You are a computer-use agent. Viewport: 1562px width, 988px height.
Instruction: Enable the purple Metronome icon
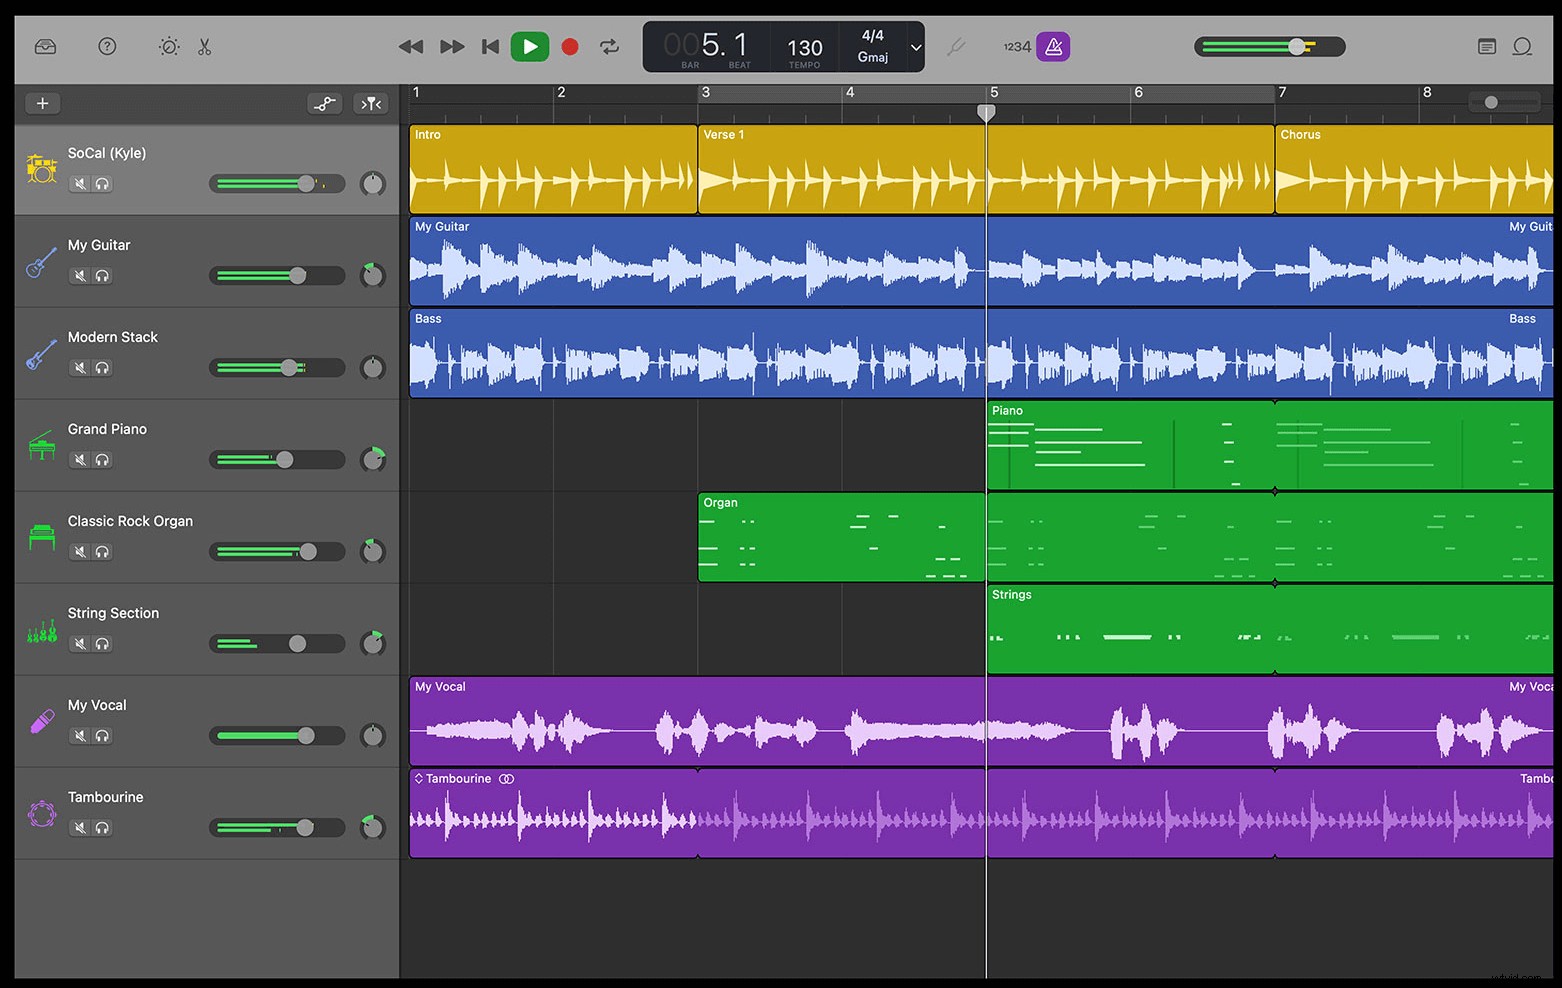[x=1053, y=46]
